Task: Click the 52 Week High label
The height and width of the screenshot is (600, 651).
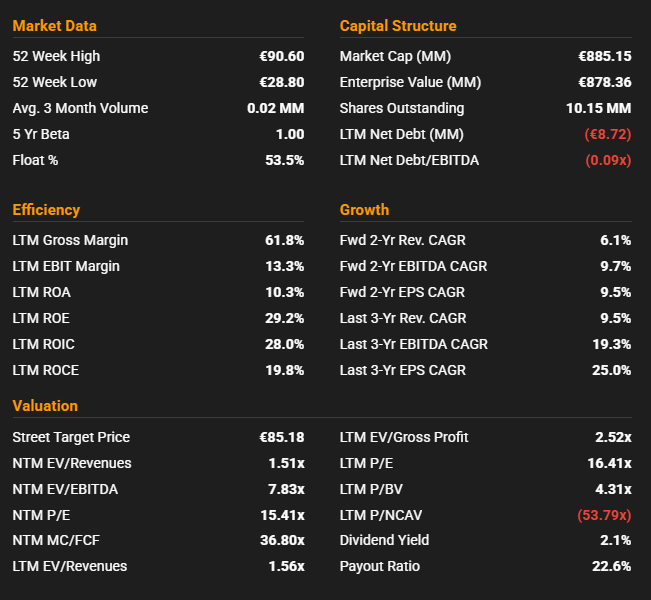Action: 56,56
